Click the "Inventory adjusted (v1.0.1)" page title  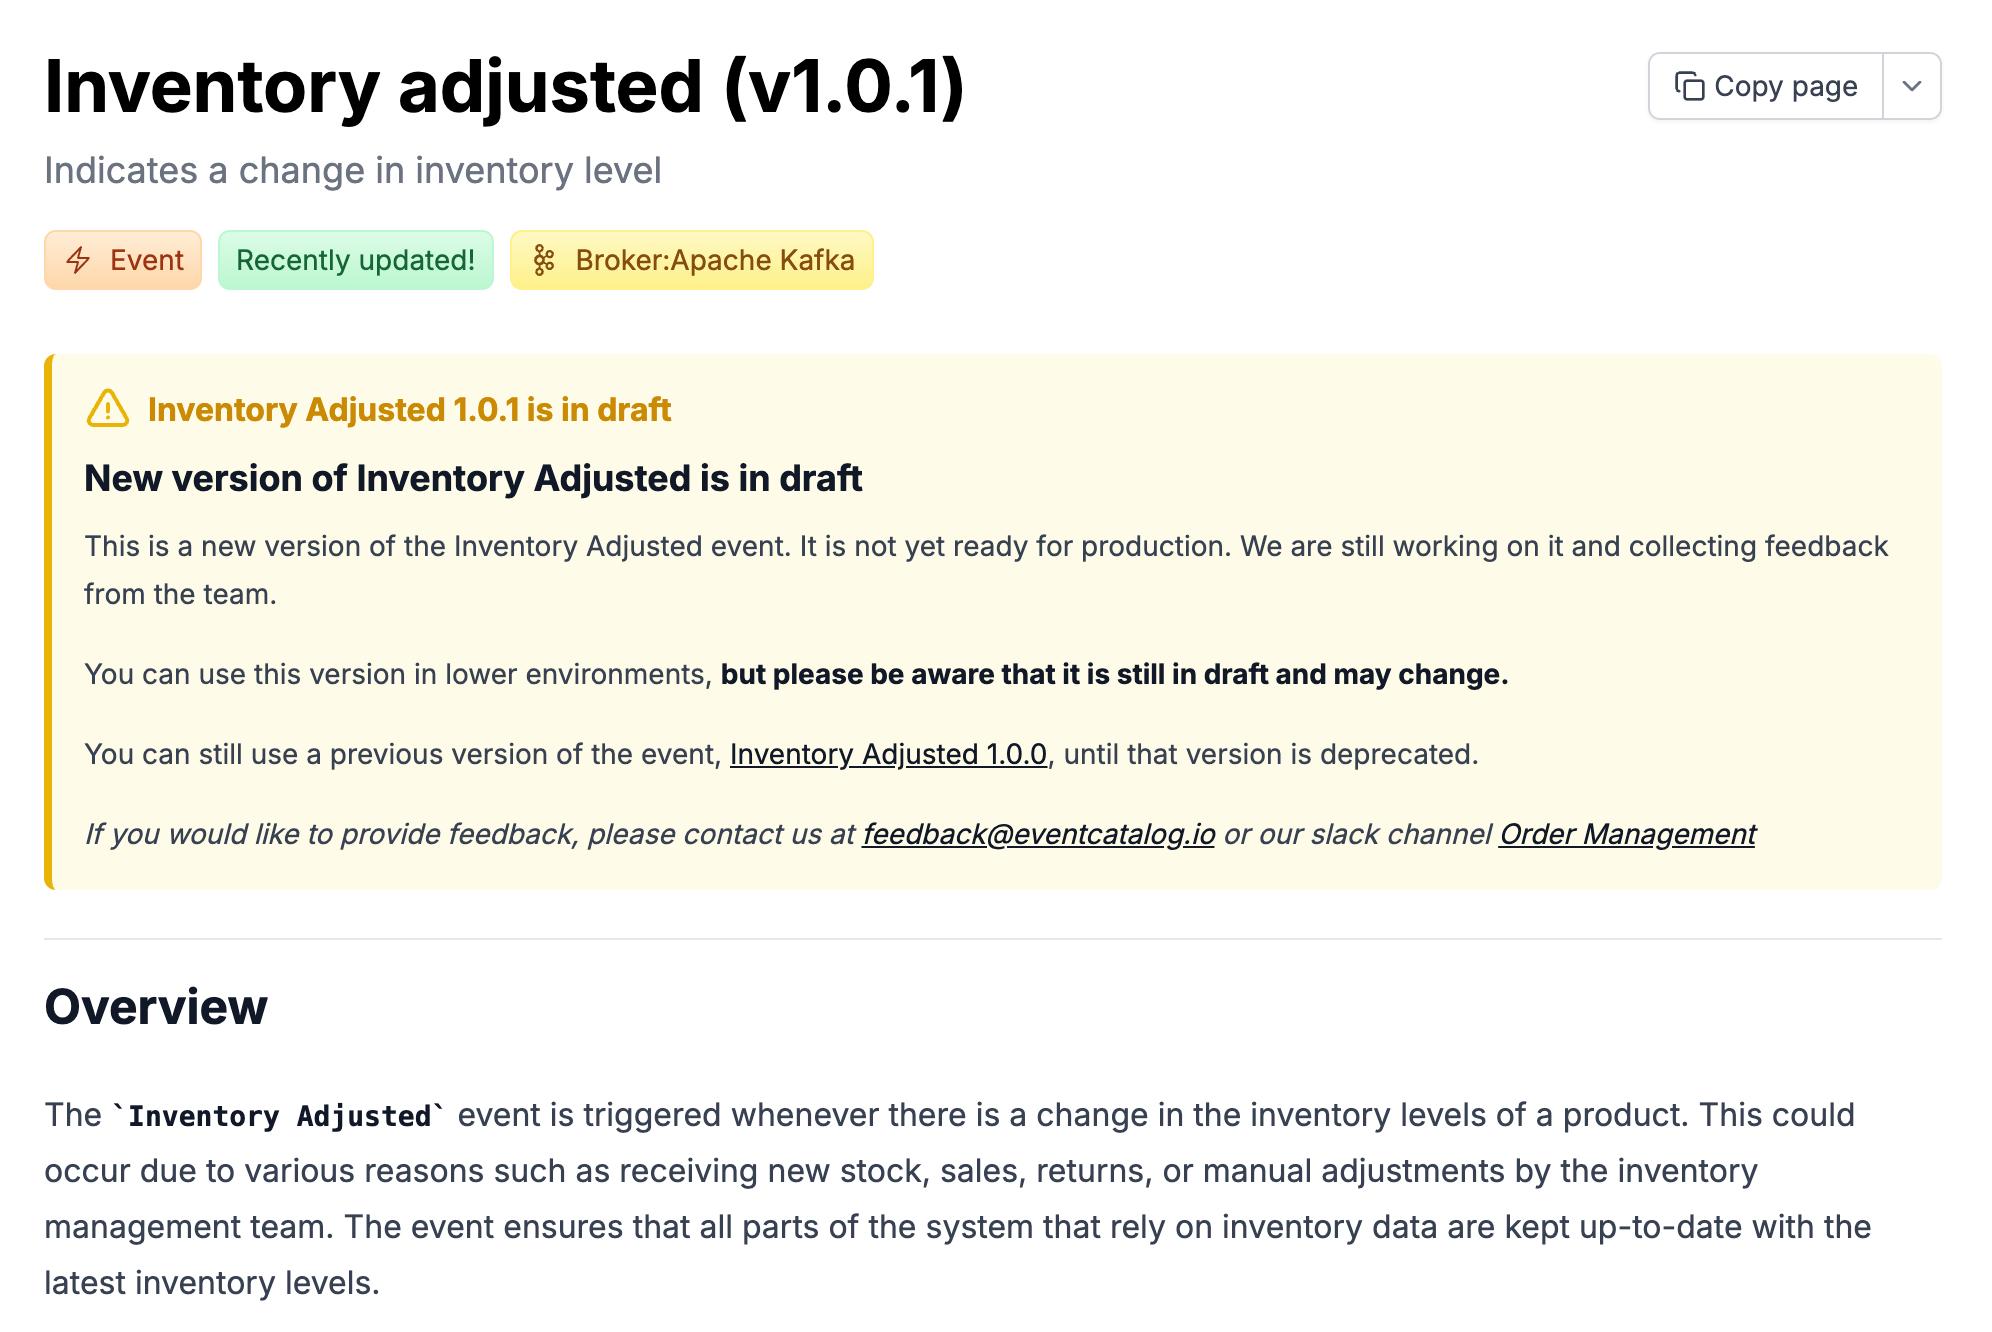504,87
